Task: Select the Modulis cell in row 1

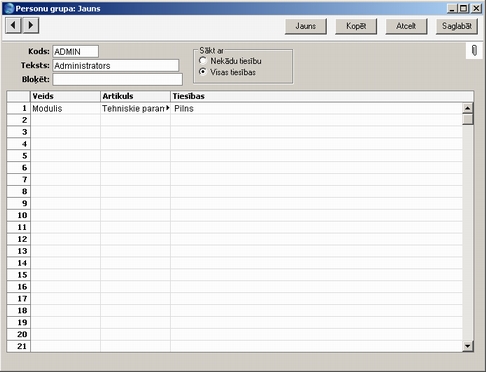Action: tap(65, 108)
